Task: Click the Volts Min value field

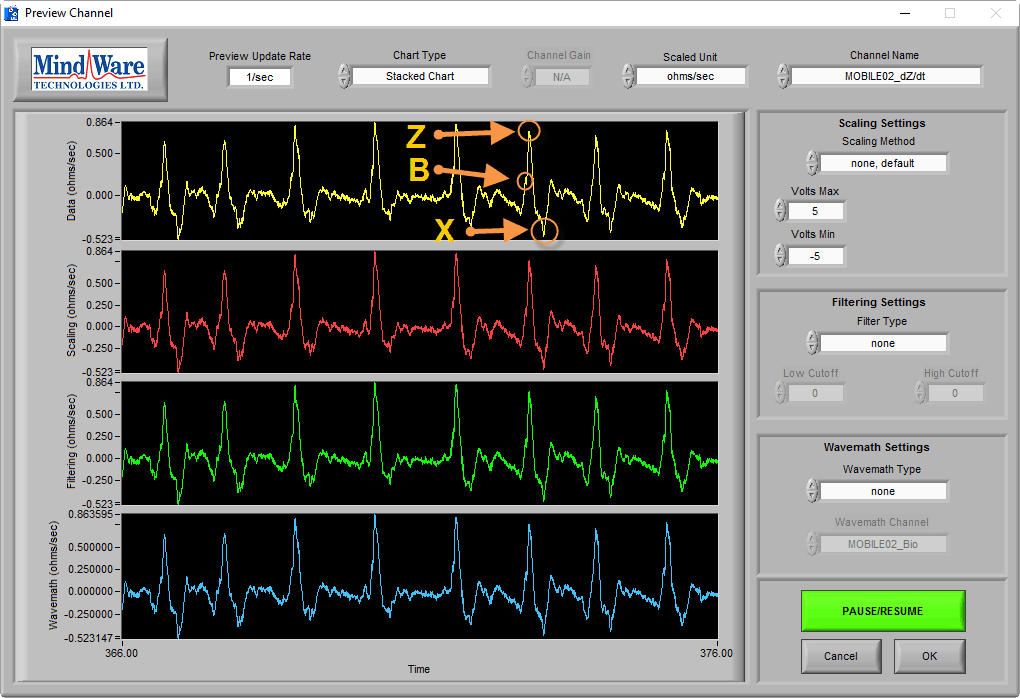Action: click(x=816, y=256)
